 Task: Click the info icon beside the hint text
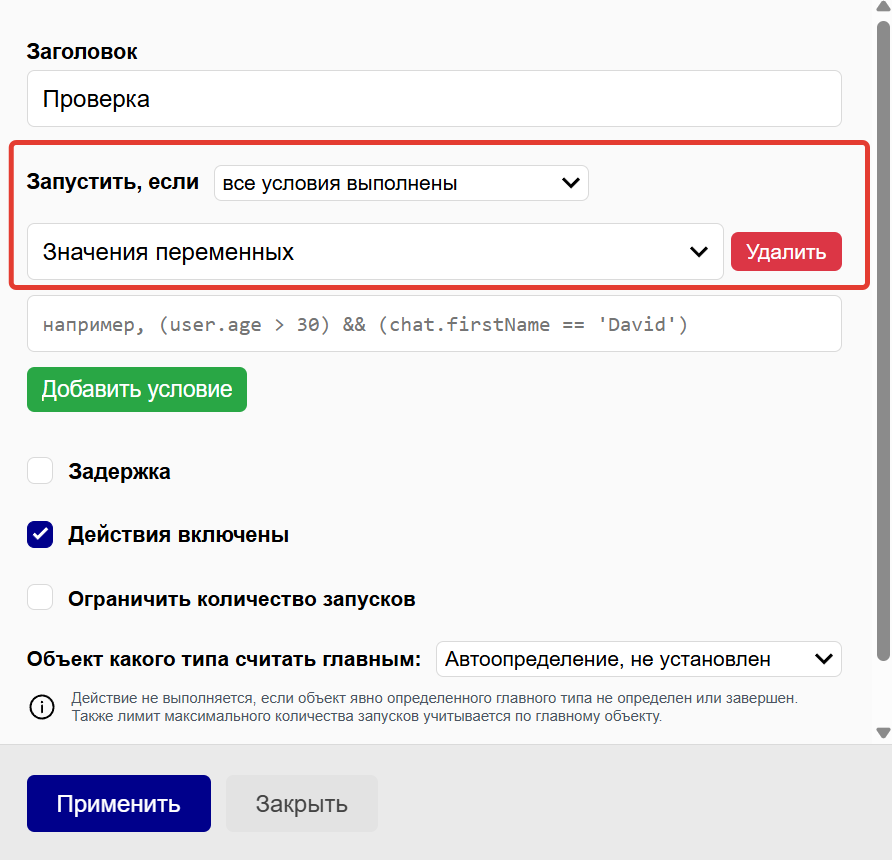coord(41,707)
